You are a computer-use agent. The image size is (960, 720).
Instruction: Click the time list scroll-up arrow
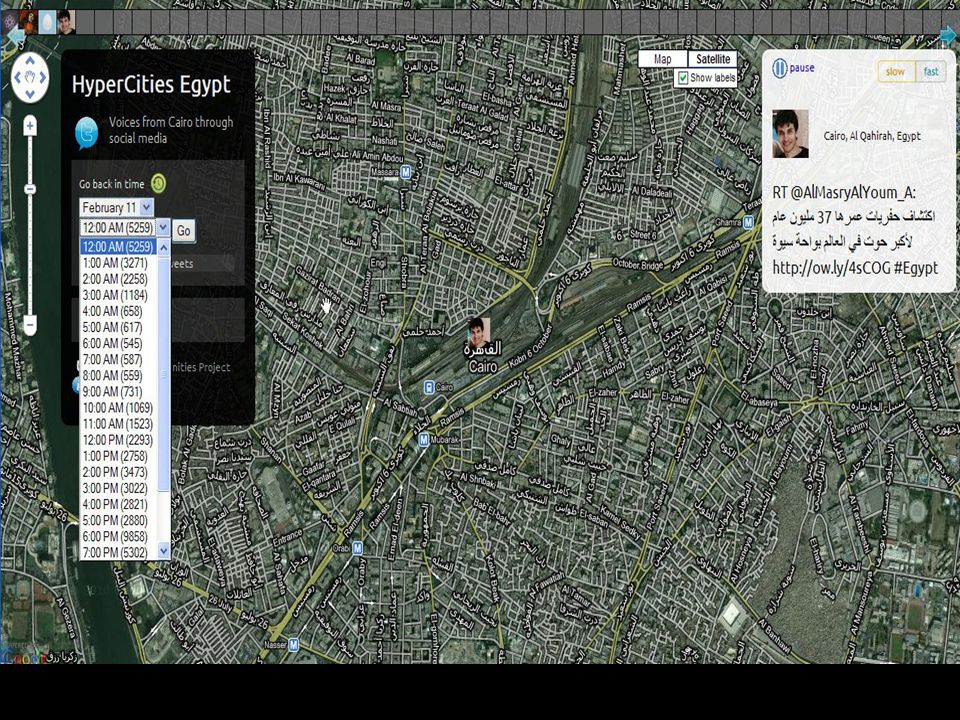(163, 247)
